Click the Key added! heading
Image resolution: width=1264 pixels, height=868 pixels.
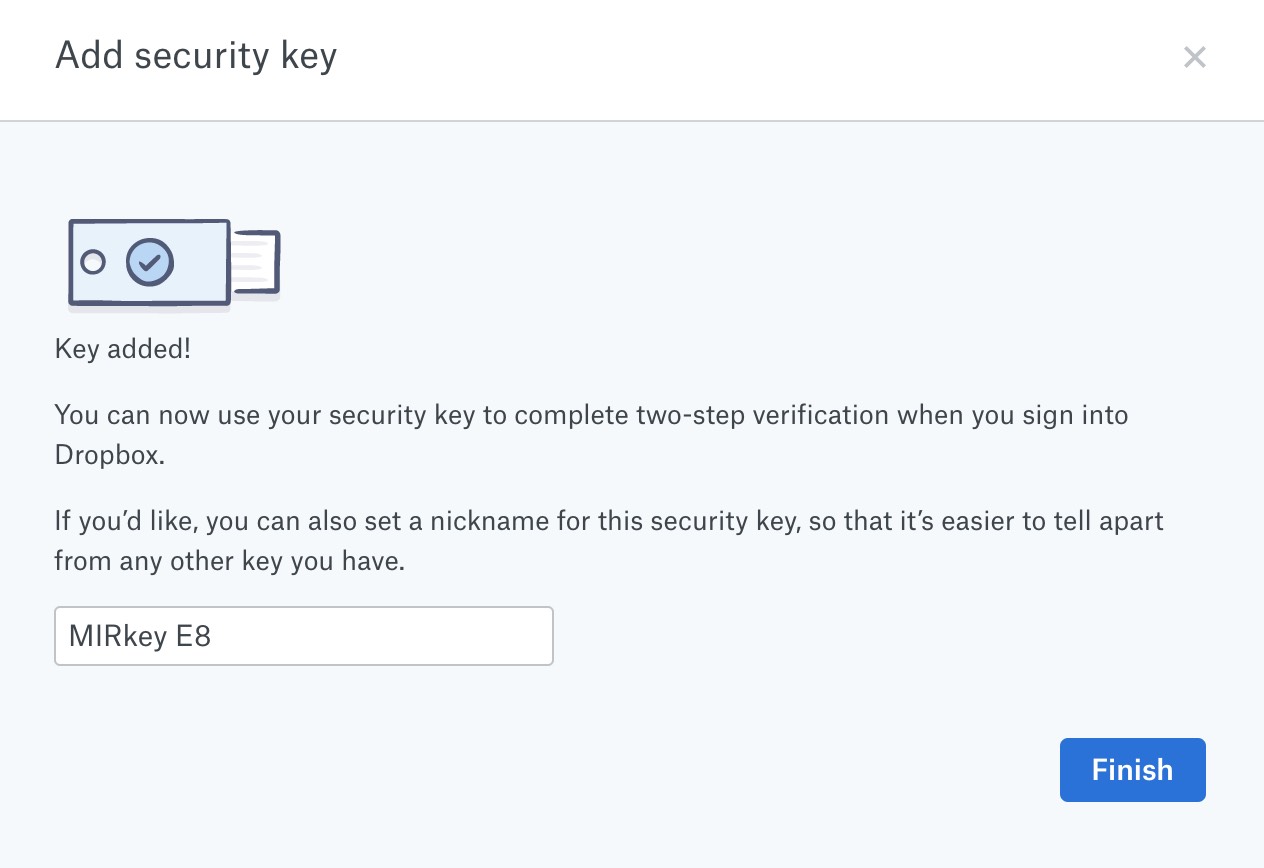click(122, 349)
